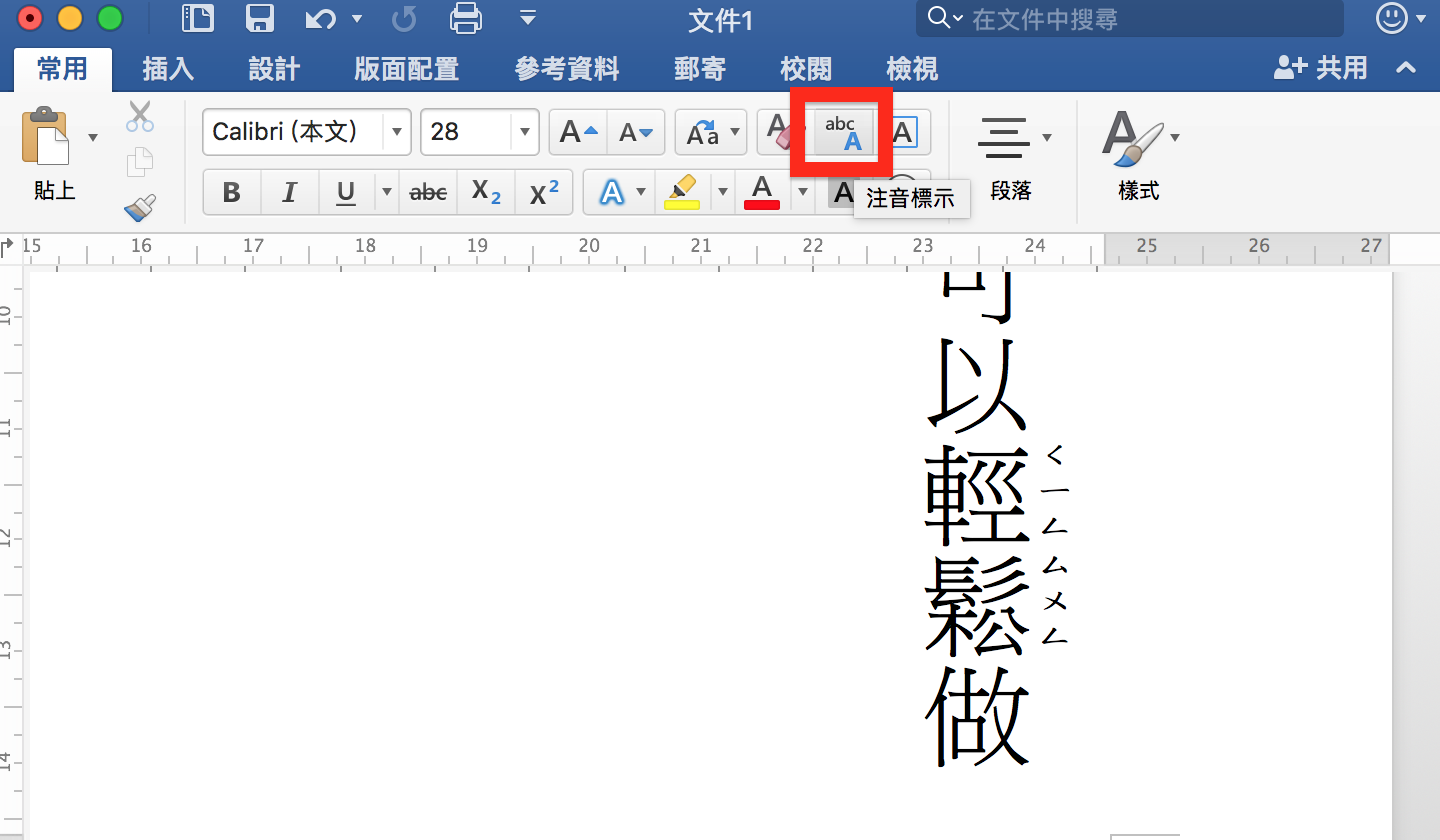Click the Format Painter brush icon
Viewport: 1440px width, 840px height.
[140, 207]
